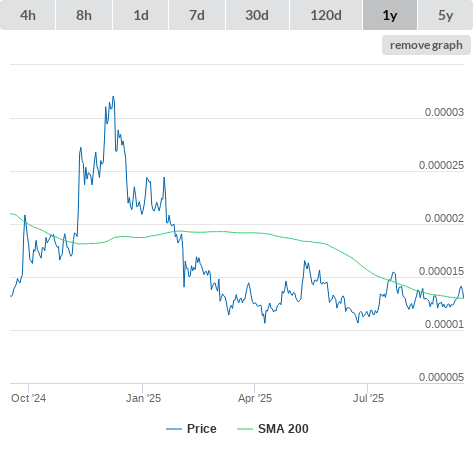Viewport: 474px width, 455px height.
Task: Click the Oct '24 axis marker
Action: [x=29, y=398]
